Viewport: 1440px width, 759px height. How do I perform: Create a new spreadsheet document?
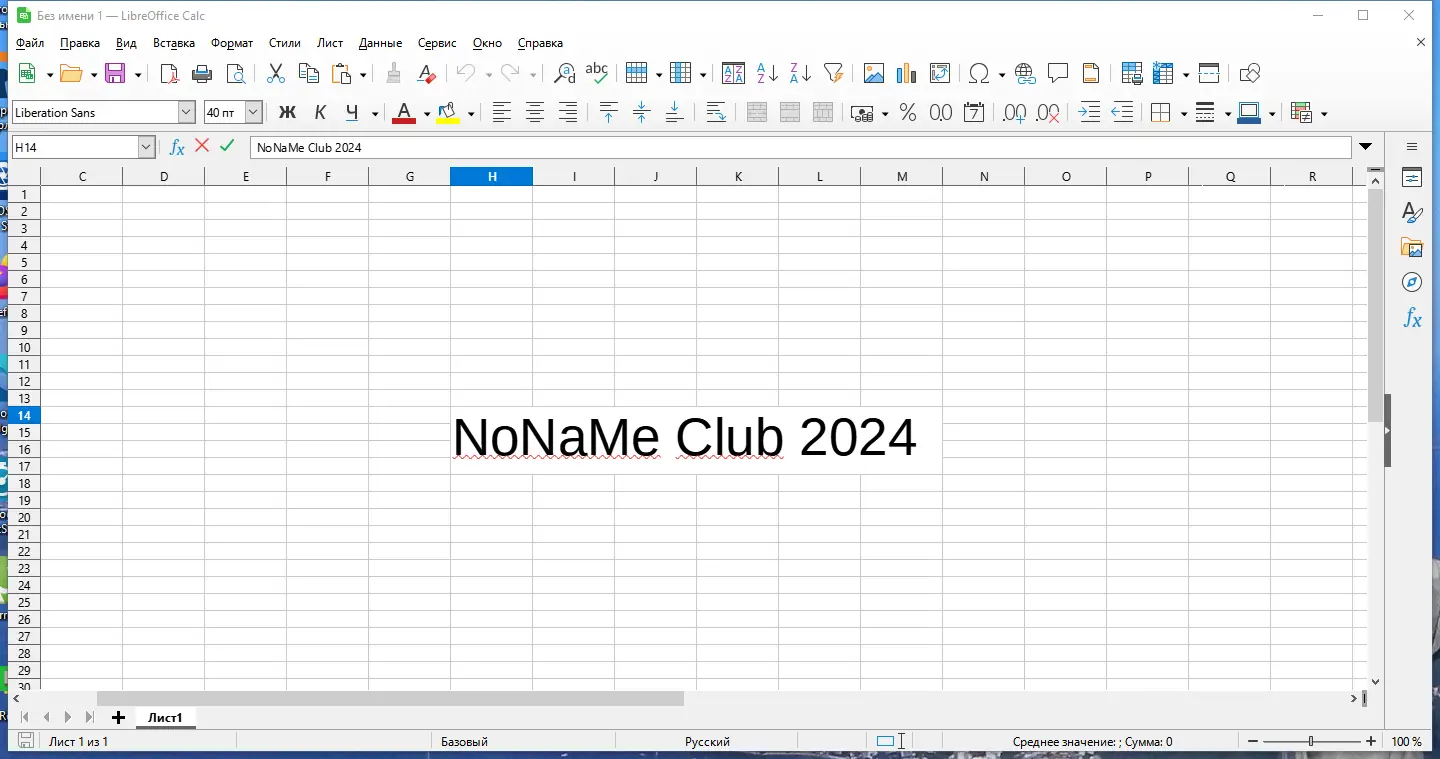tap(28, 73)
